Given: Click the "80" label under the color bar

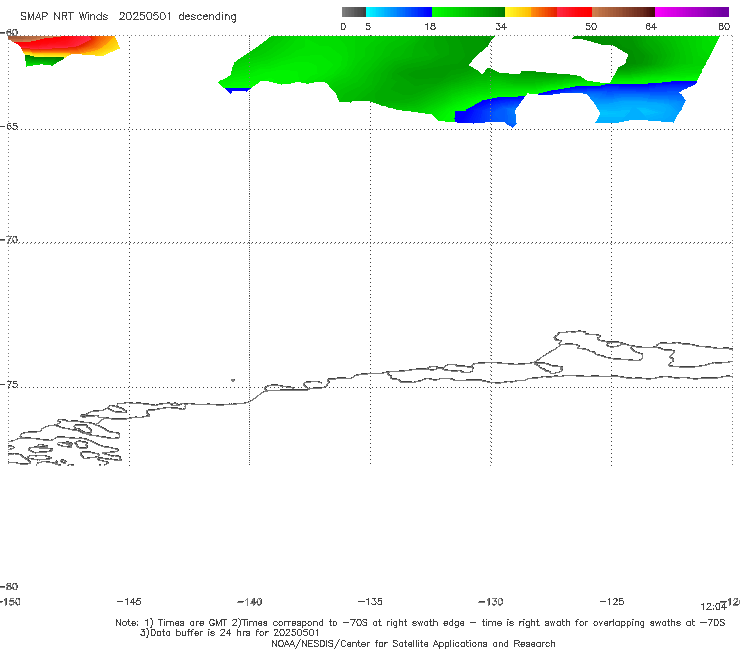Looking at the screenshot, I should [x=724, y=26].
